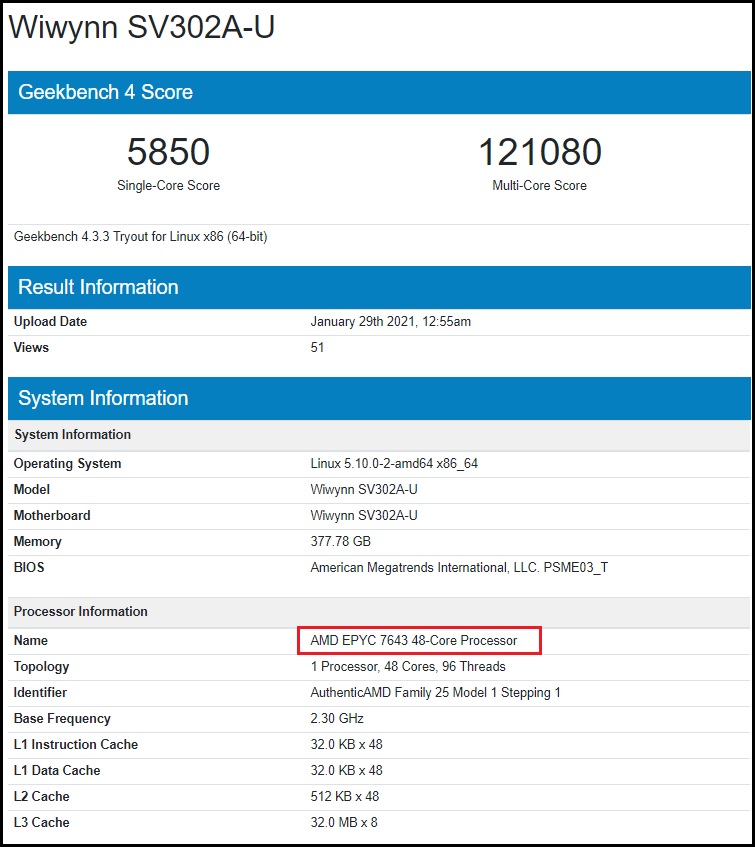Select AMD EPYC 7643 48-Core Processor text
Viewport: 755px width, 847px height.
click(414, 640)
